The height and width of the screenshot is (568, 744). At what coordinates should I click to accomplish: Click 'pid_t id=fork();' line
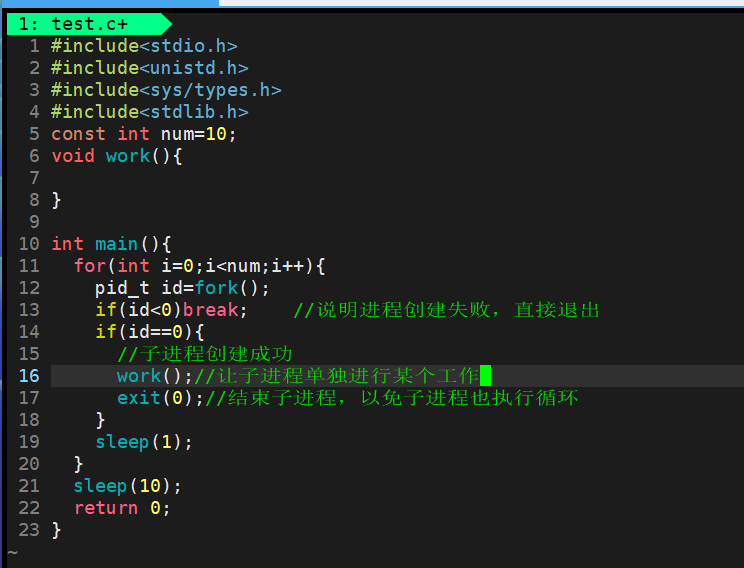(182, 288)
